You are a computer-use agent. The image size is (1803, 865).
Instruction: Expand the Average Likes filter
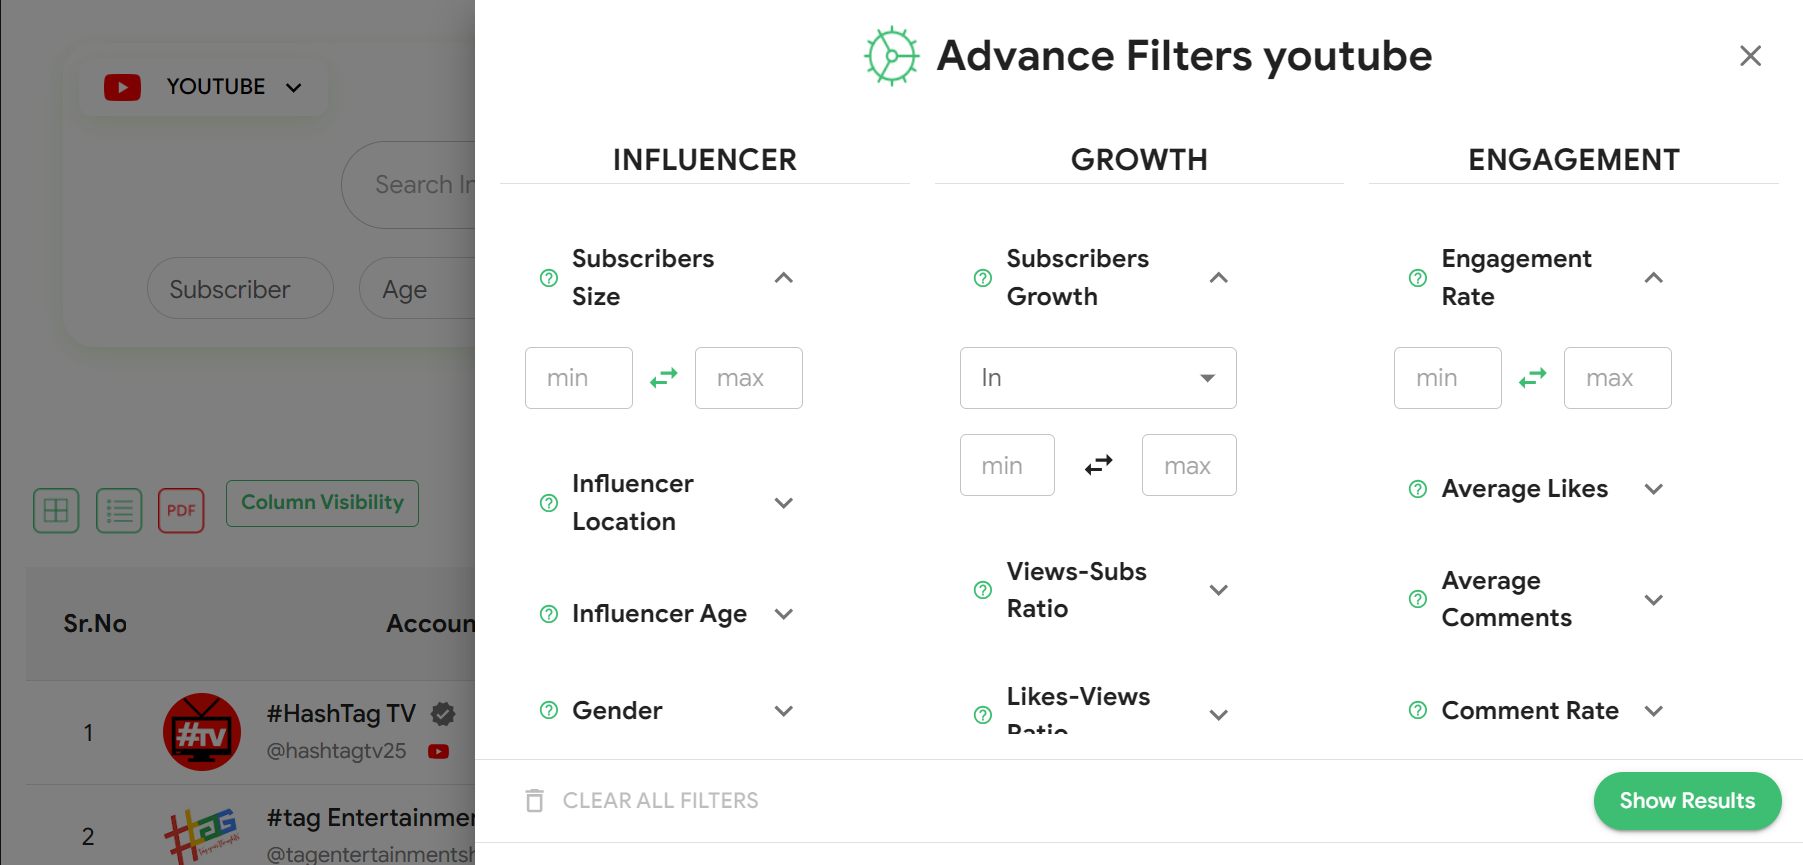[x=1654, y=489]
